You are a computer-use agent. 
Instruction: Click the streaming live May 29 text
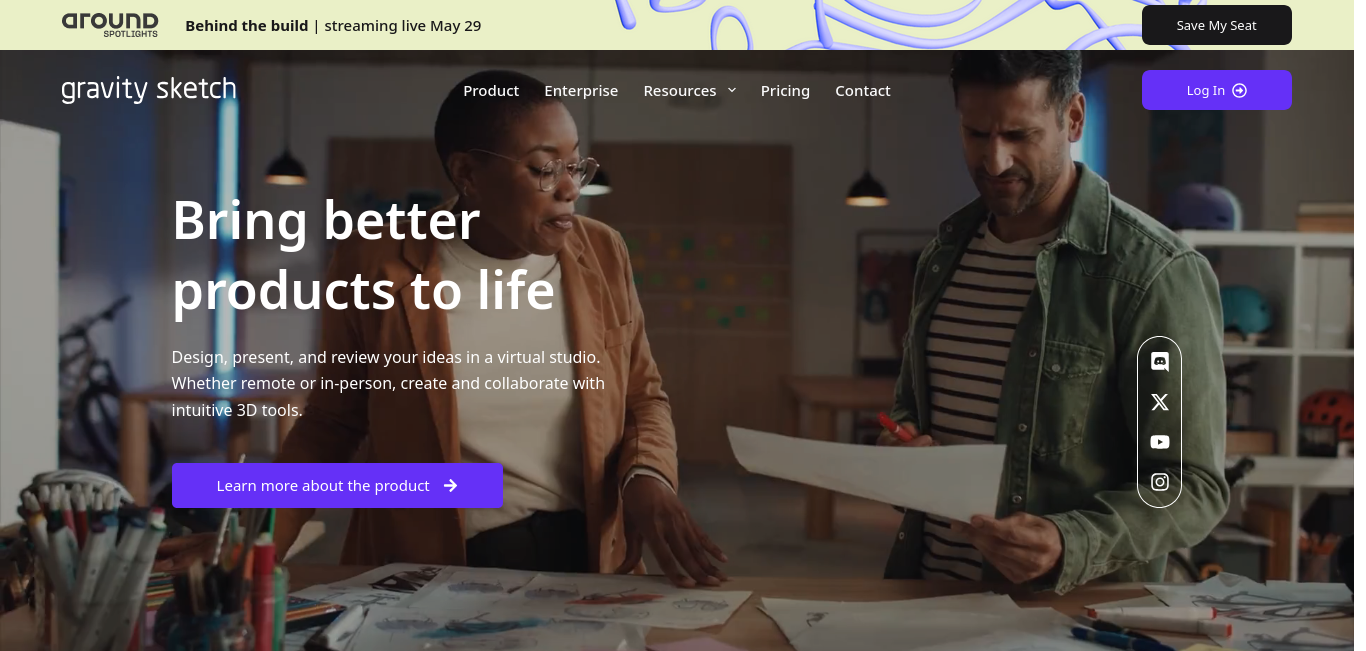click(x=403, y=25)
